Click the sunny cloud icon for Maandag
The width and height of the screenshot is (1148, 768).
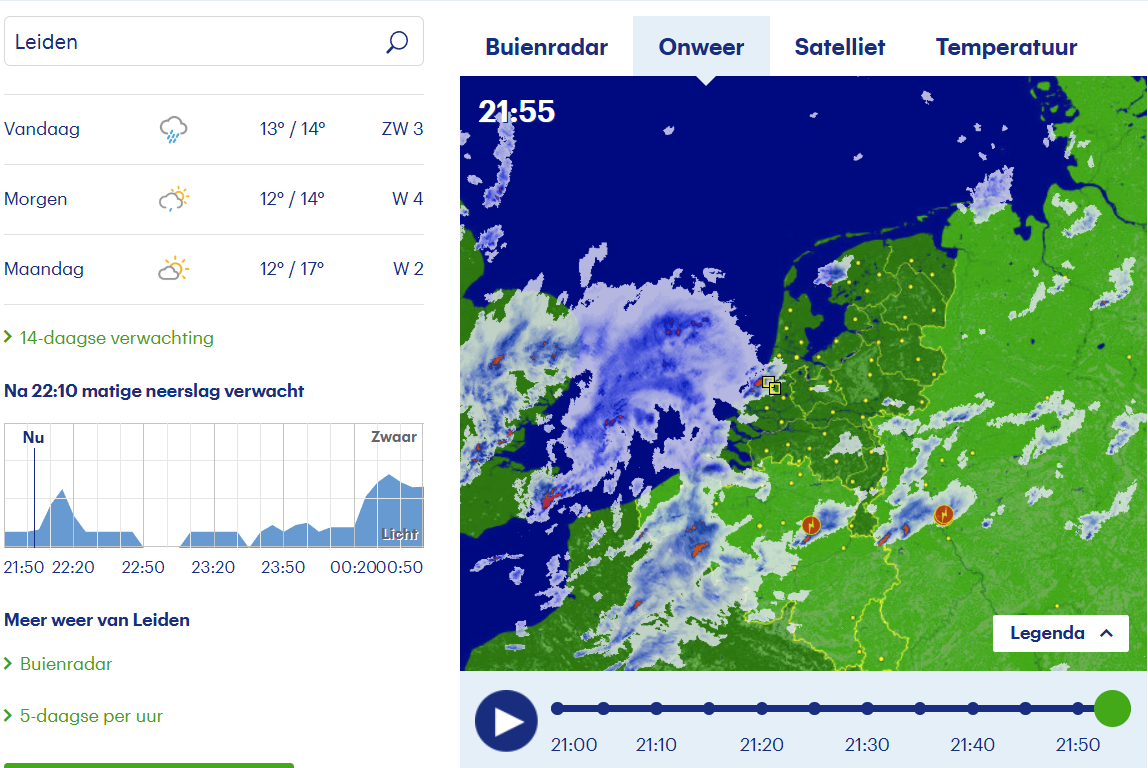click(174, 269)
